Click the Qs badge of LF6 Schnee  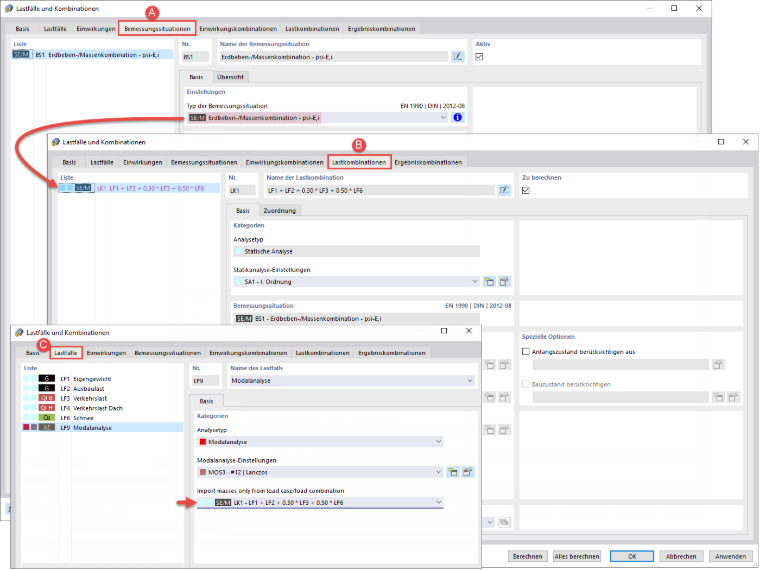tap(47, 417)
